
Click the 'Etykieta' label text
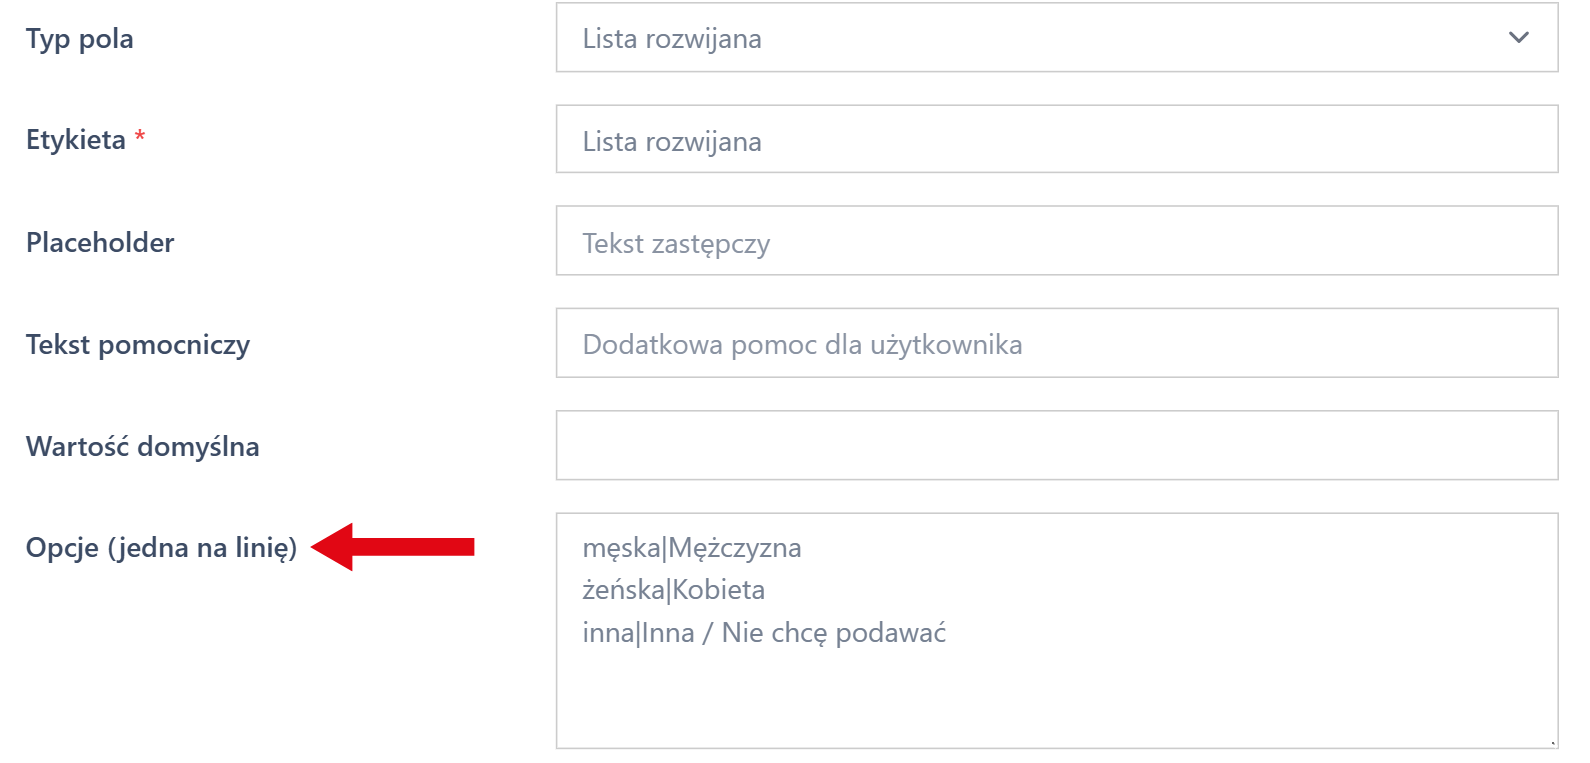coord(75,140)
